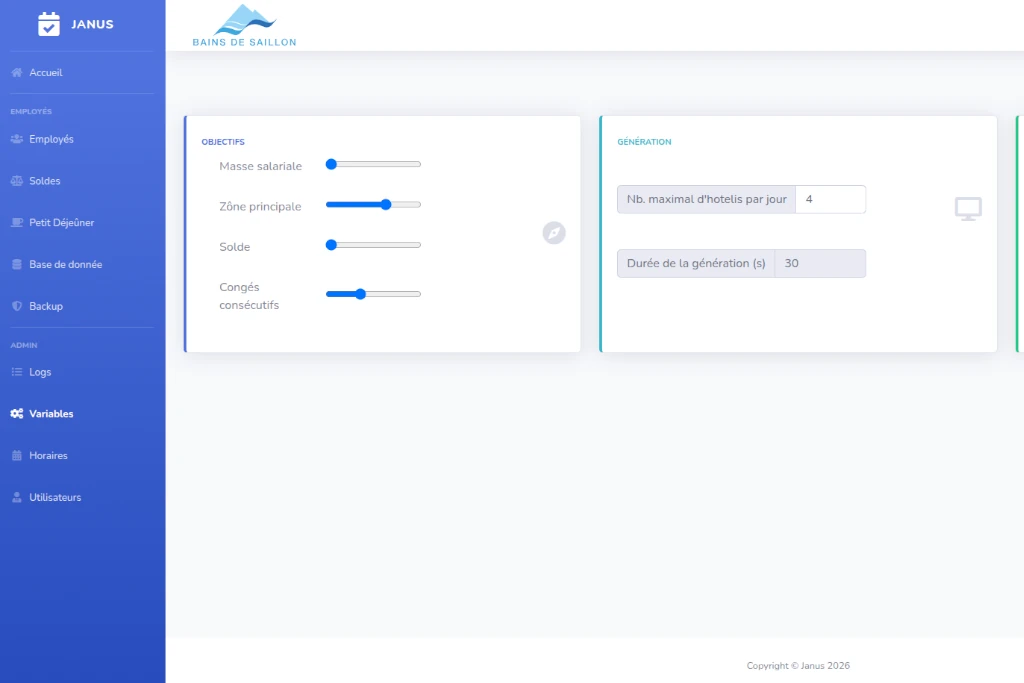Select the Variables sidebar entry

pyautogui.click(x=51, y=414)
